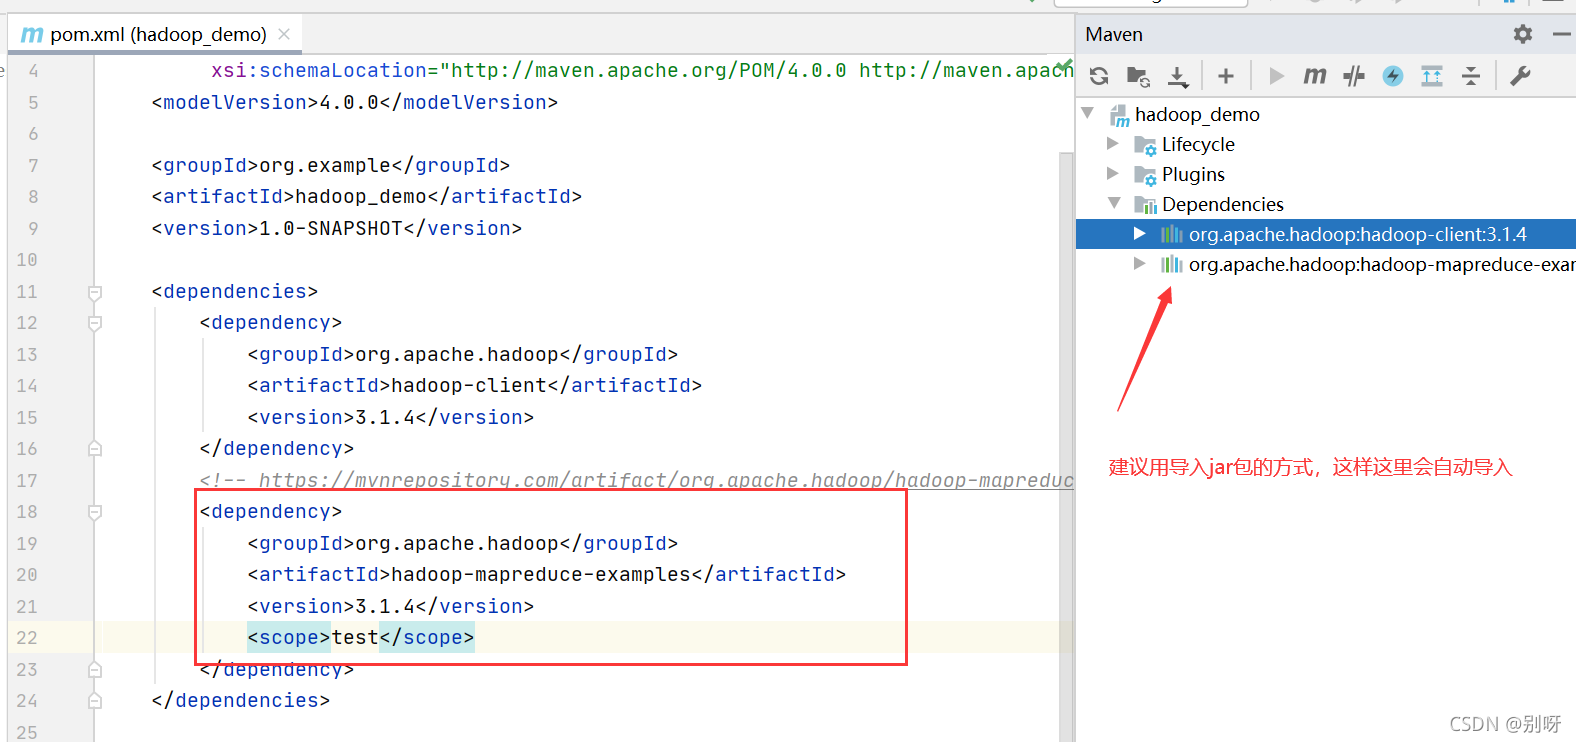The width and height of the screenshot is (1576, 742).
Task: Close the pom.xml editor tab
Action: pos(284,34)
